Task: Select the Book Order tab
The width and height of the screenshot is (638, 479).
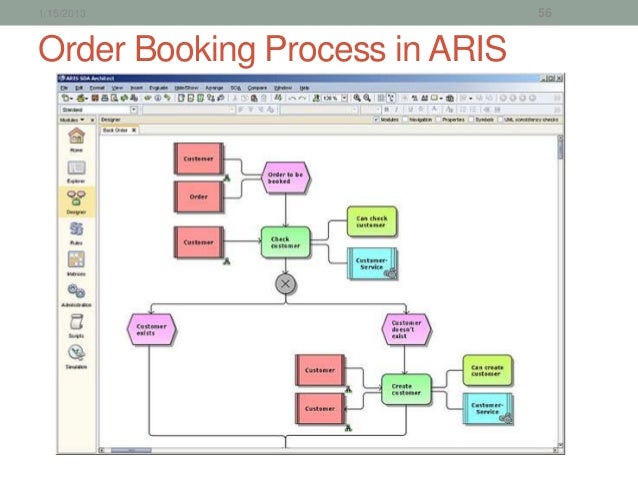Action: point(115,130)
